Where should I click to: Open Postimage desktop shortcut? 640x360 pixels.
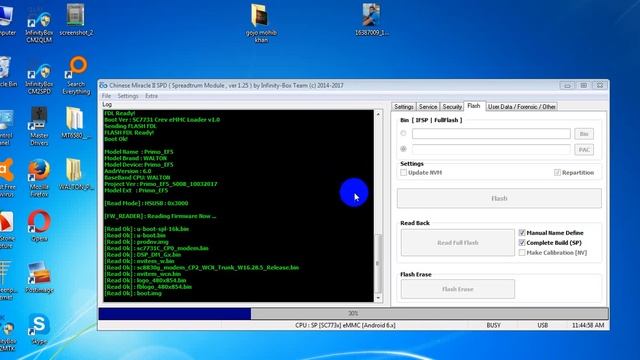click(39, 278)
